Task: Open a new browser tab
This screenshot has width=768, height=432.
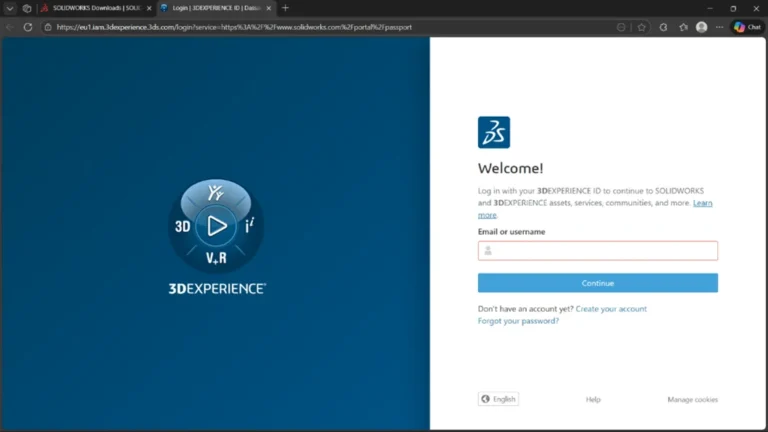Action: coord(286,8)
